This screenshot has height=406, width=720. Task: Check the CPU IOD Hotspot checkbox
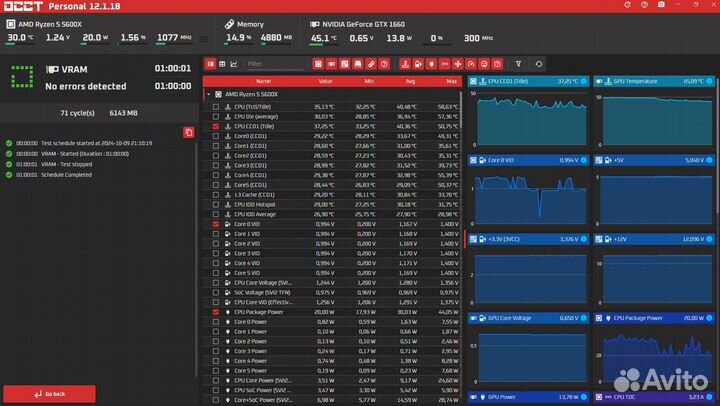pos(216,204)
